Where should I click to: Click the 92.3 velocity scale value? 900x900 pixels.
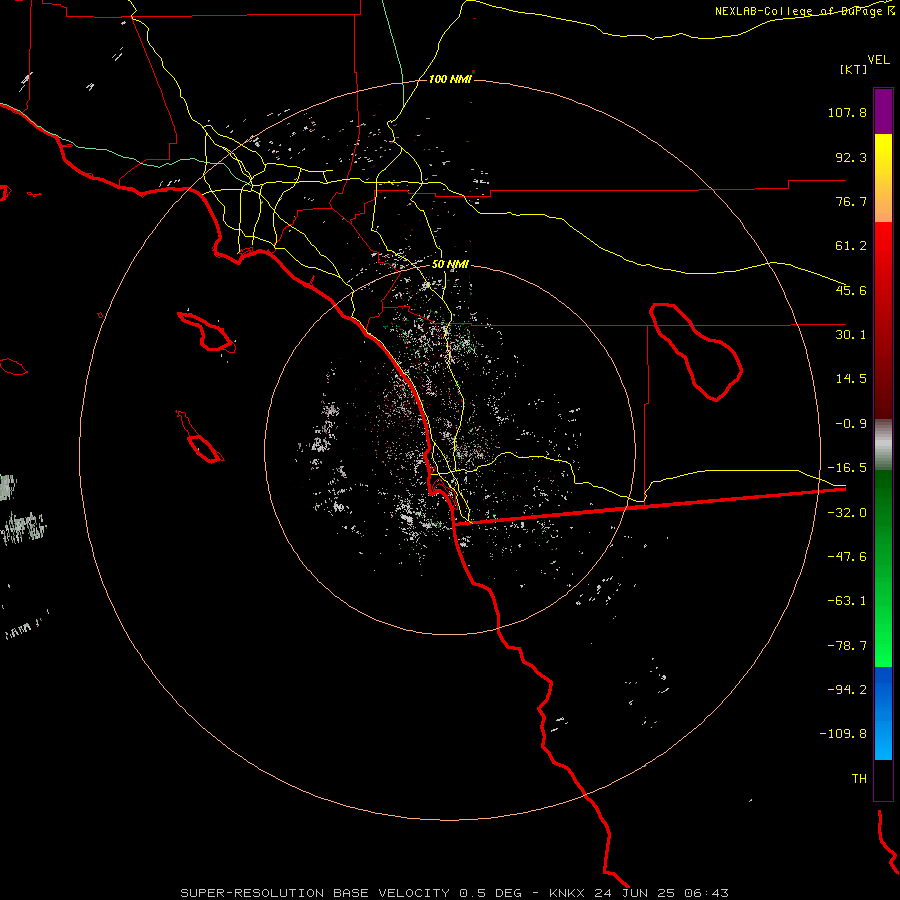coord(851,157)
